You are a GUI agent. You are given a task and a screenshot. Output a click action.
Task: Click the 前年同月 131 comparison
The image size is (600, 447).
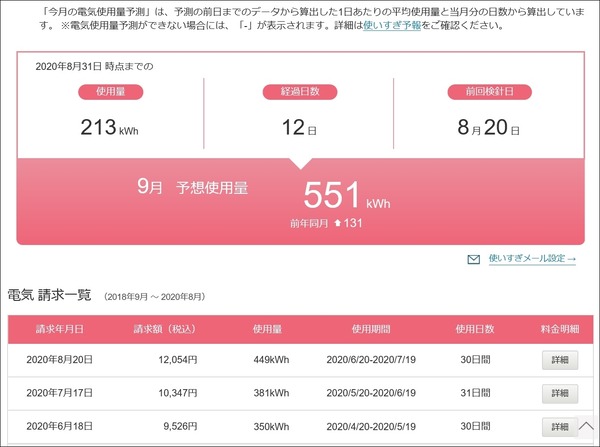(326, 223)
